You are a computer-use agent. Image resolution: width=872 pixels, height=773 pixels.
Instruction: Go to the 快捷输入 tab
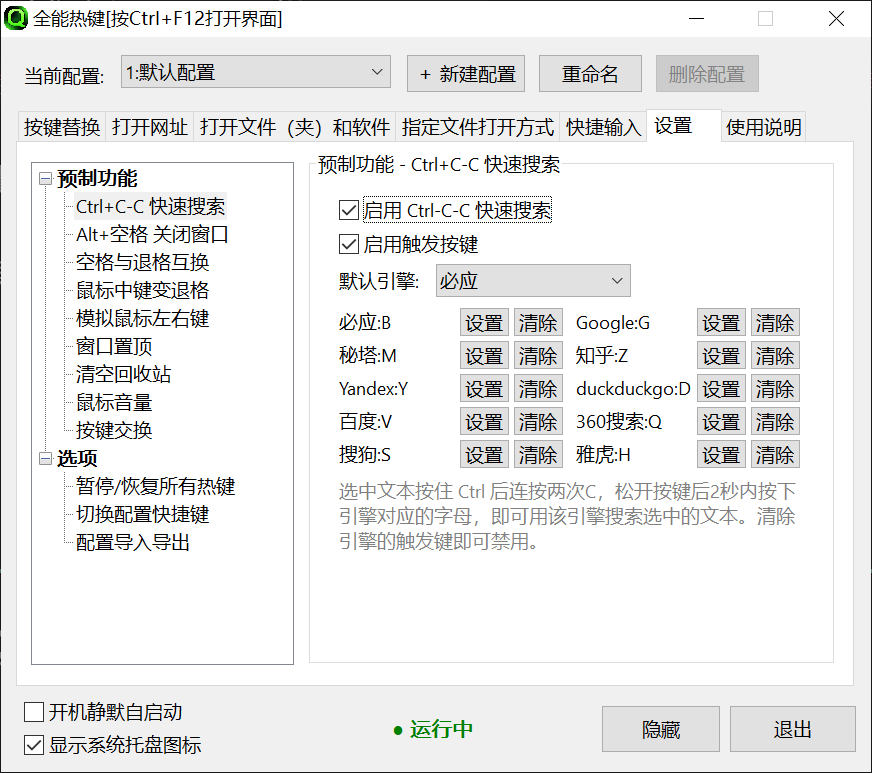(x=603, y=127)
